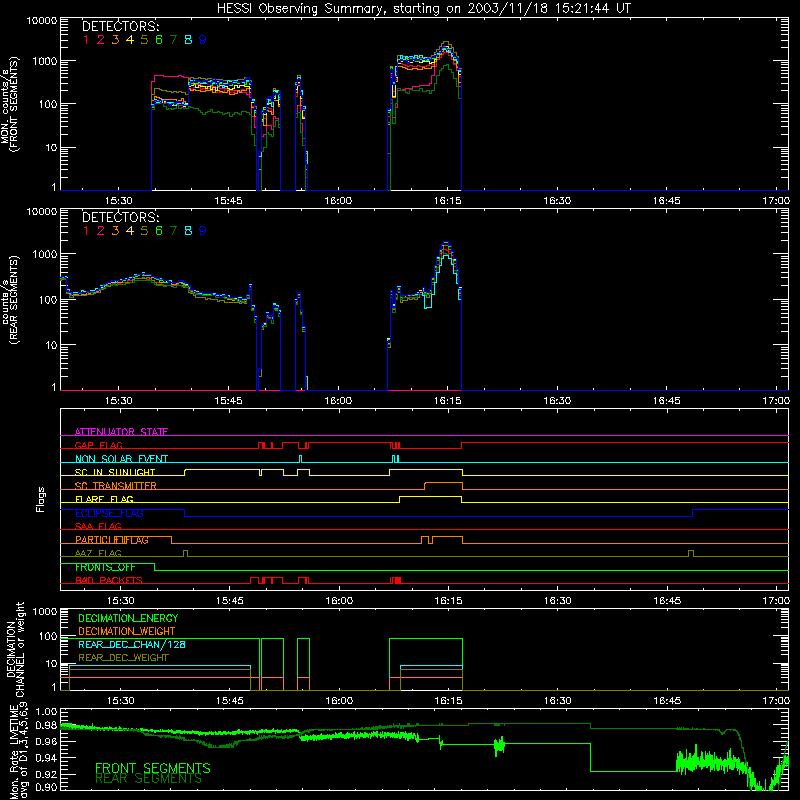Select blue detector 9 in rear segments legend

203,231
